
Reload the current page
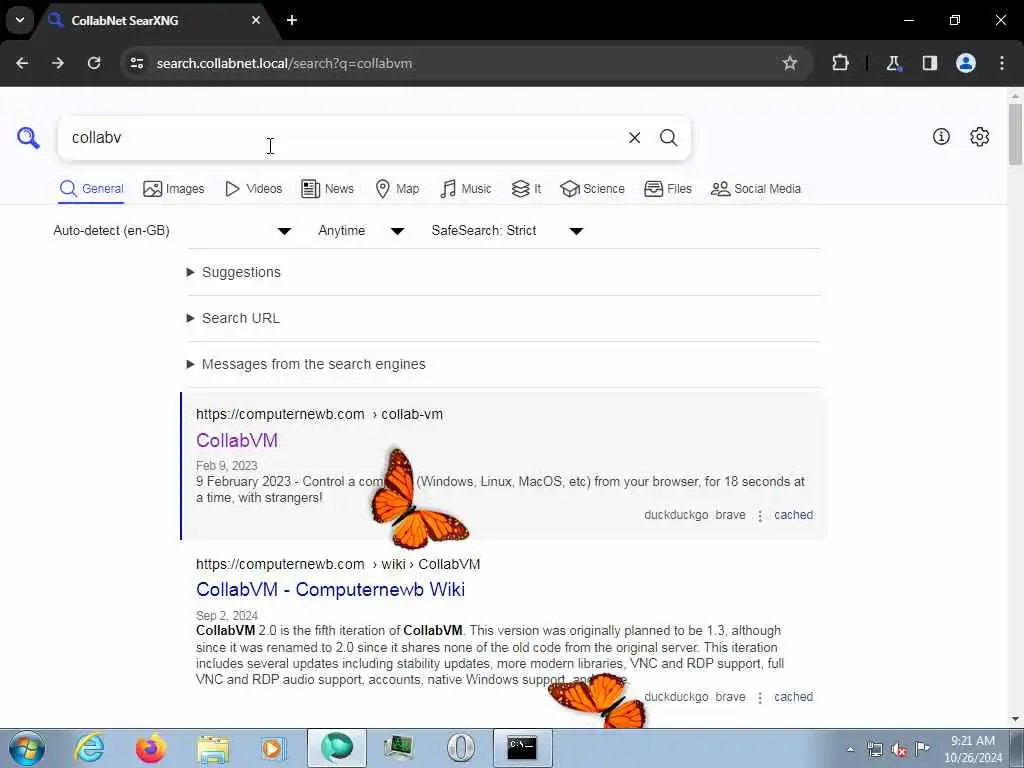point(94,63)
